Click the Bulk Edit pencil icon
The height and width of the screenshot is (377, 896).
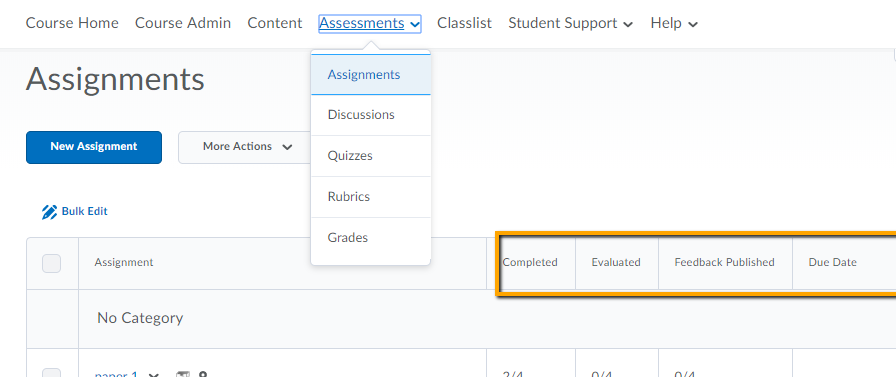coord(49,212)
